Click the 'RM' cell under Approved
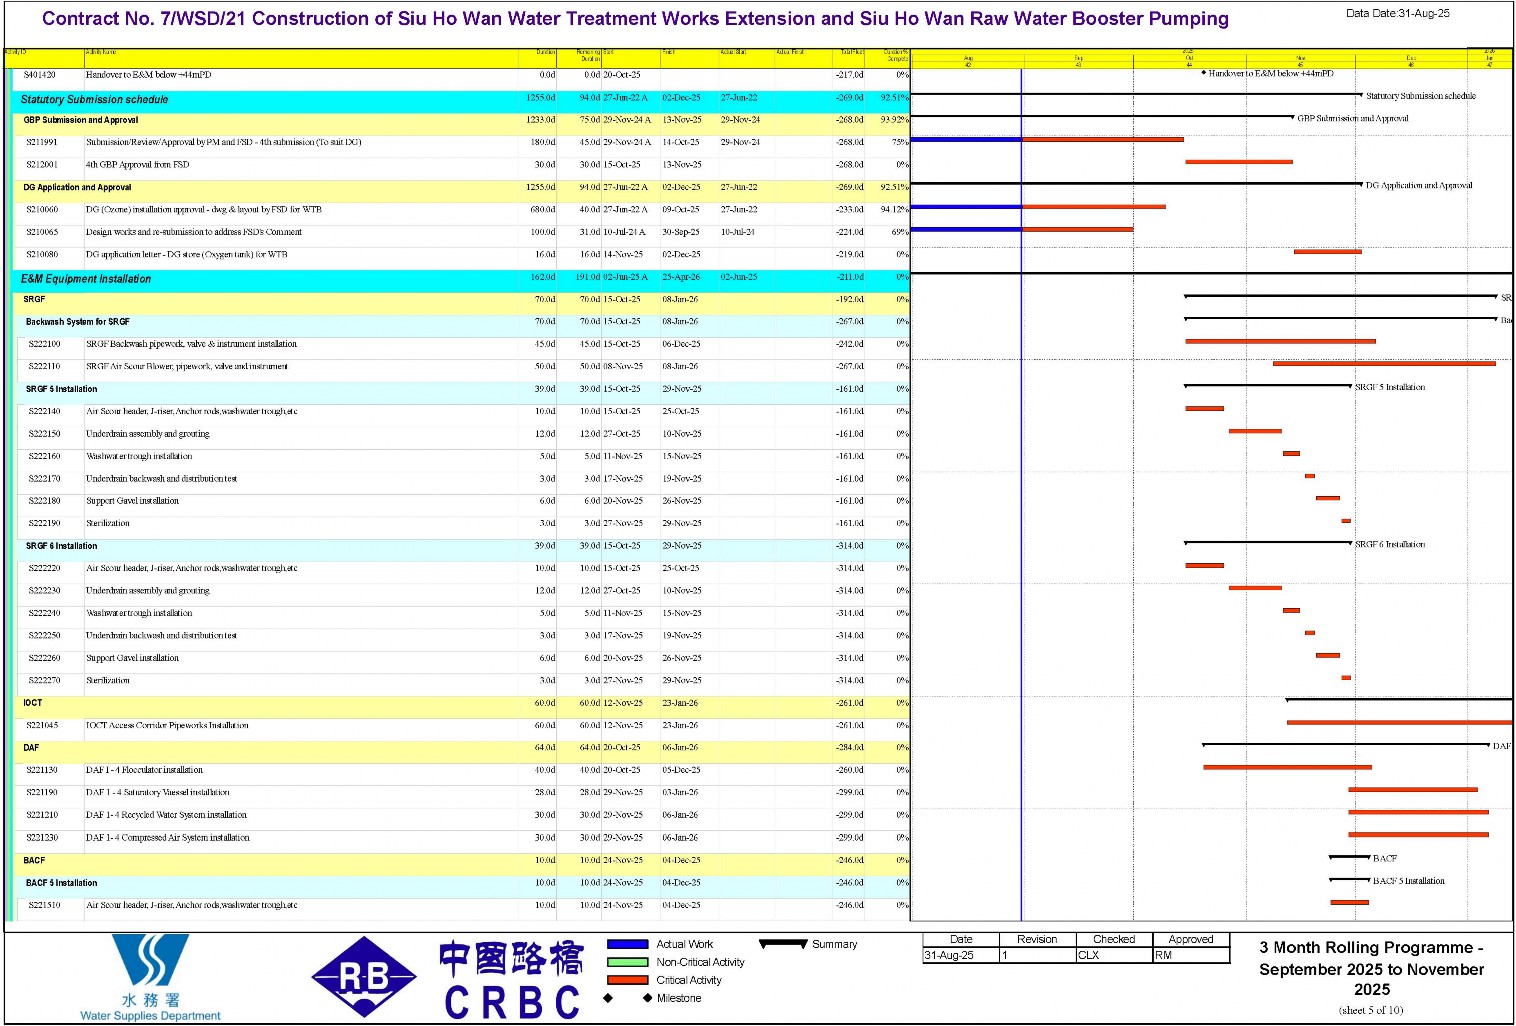 point(1191,955)
